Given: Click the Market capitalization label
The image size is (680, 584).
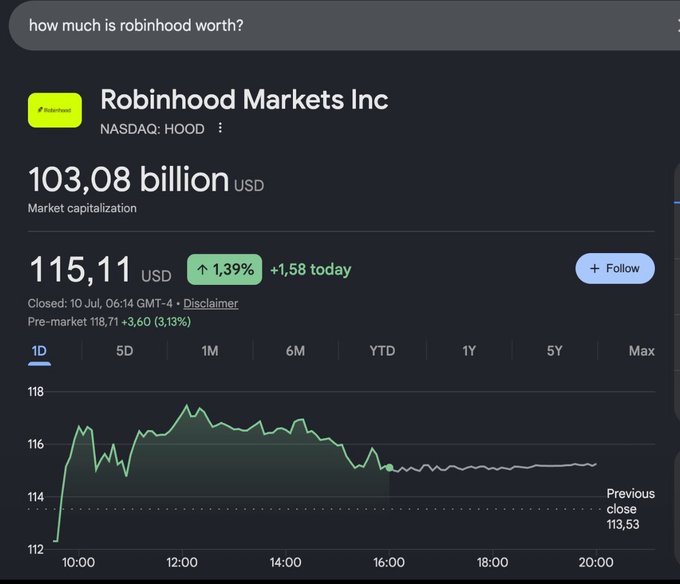Looking at the screenshot, I should pos(82,208).
